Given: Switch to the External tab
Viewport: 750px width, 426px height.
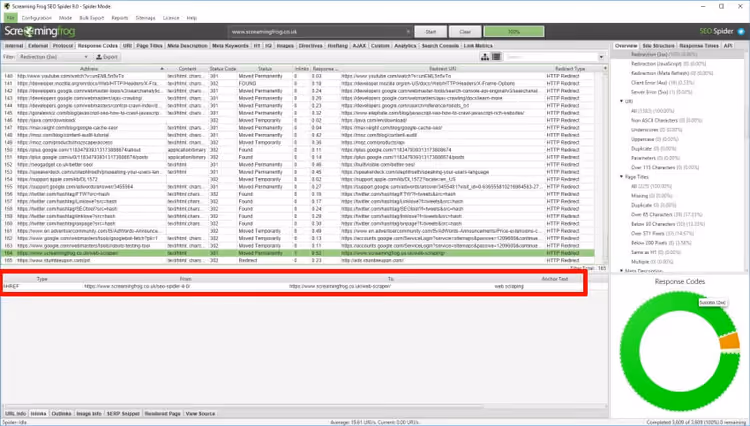Looking at the screenshot, I should [x=38, y=46].
